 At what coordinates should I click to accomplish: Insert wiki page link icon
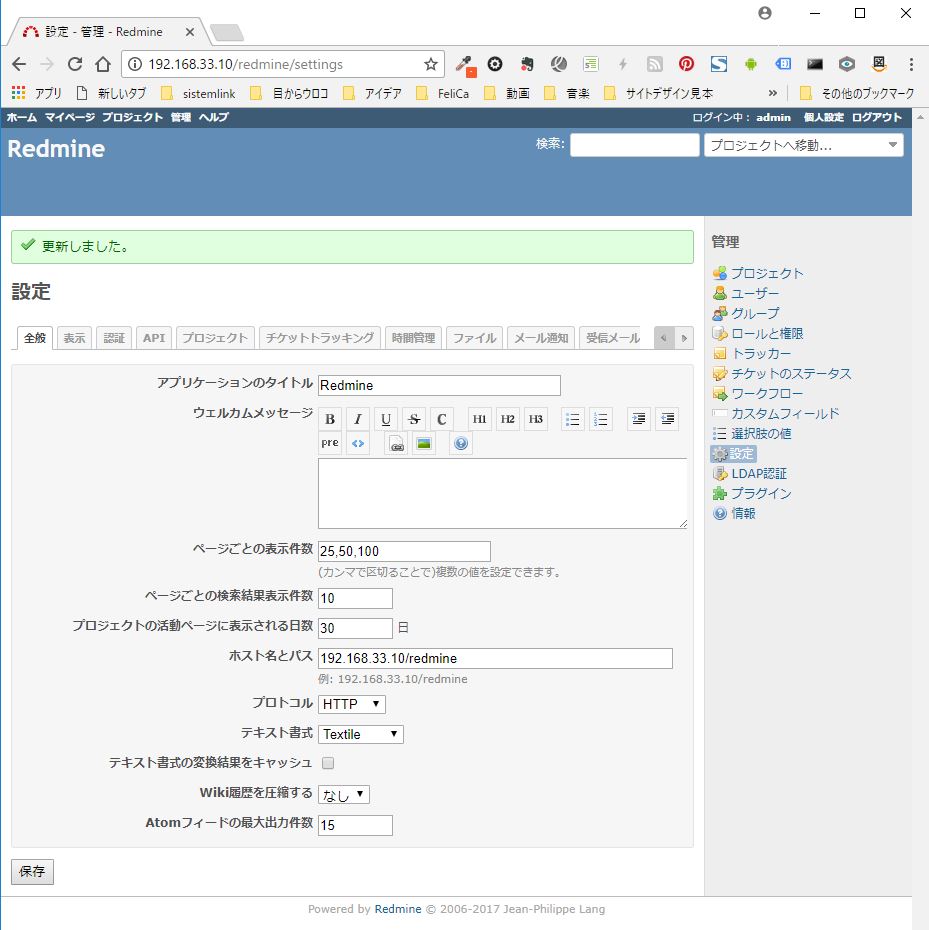(396, 443)
